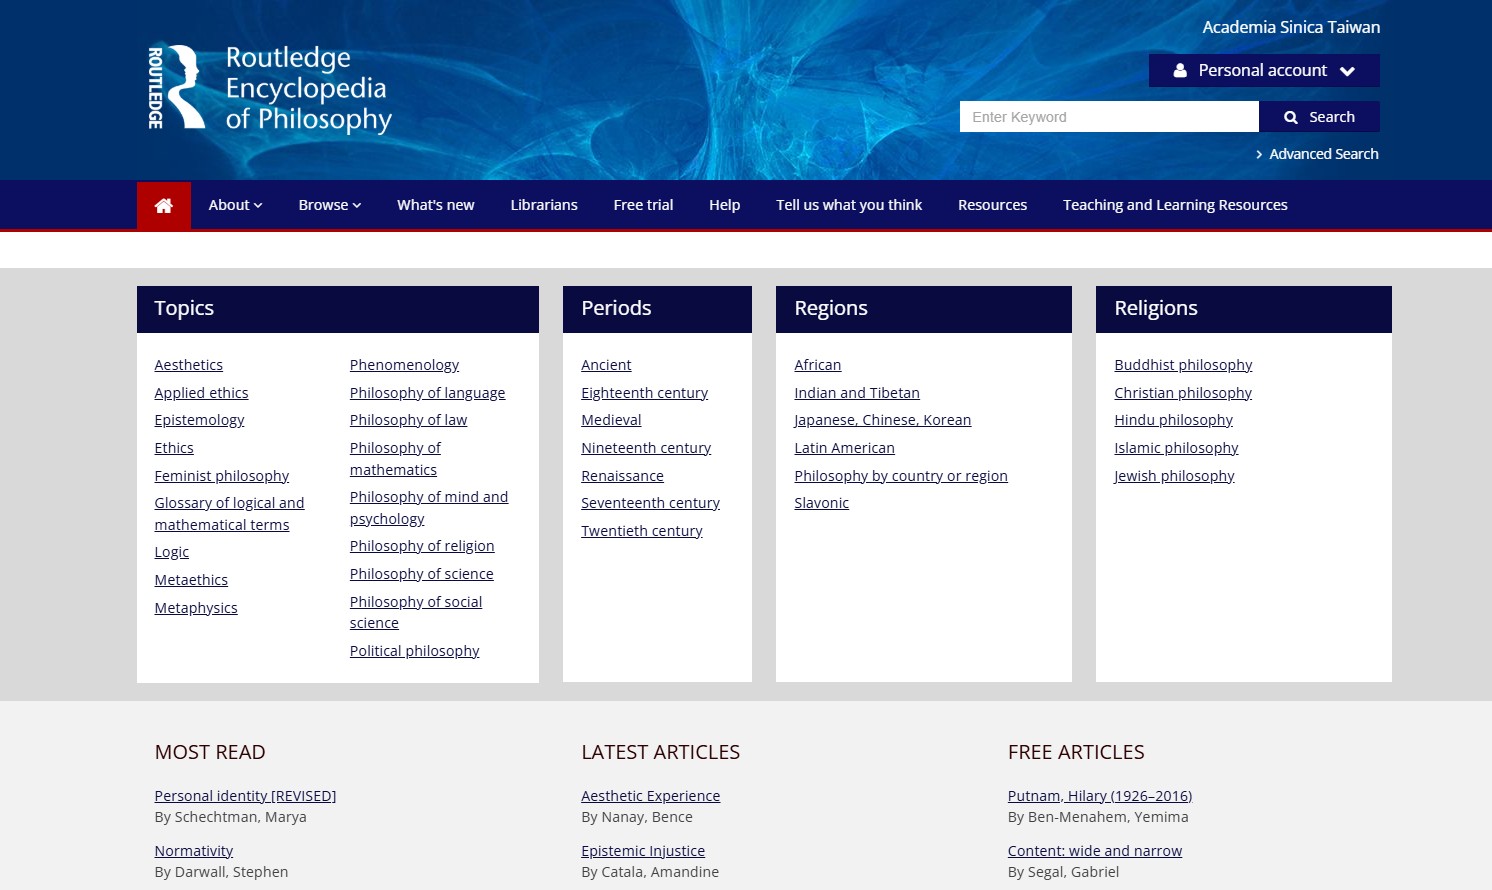Go to What's new page

click(436, 205)
